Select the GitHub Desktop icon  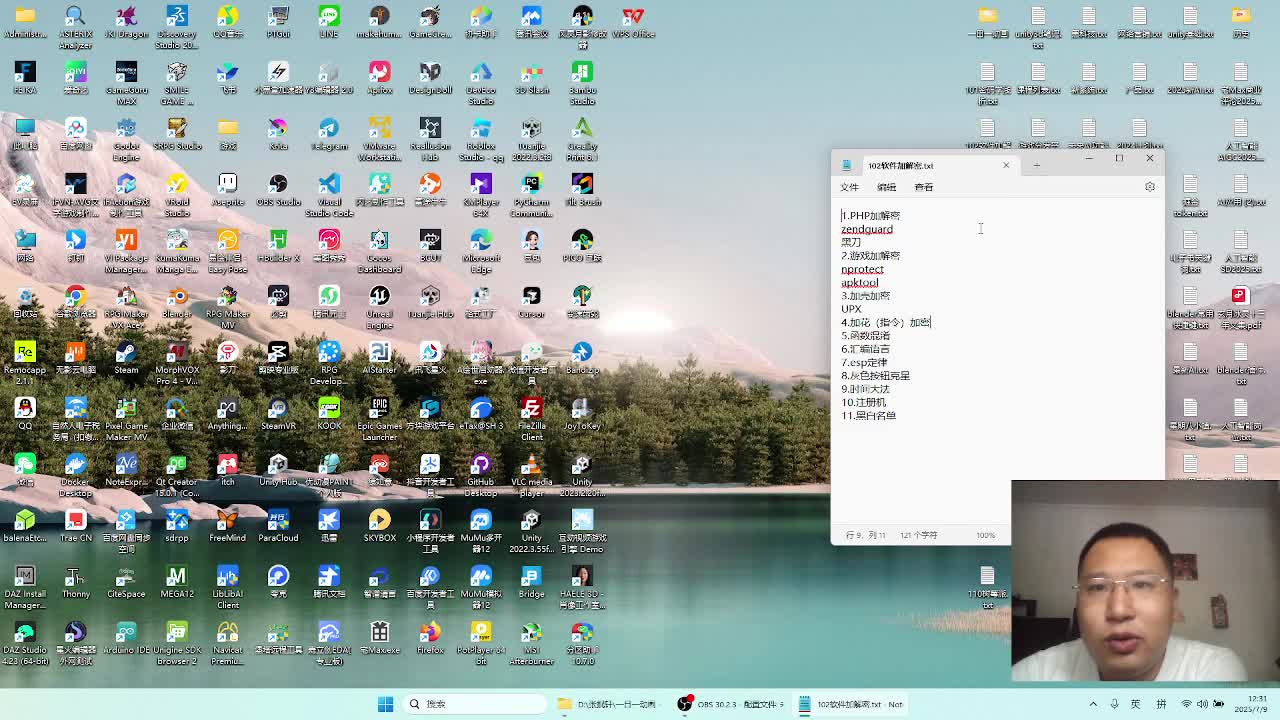[x=481, y=475]
